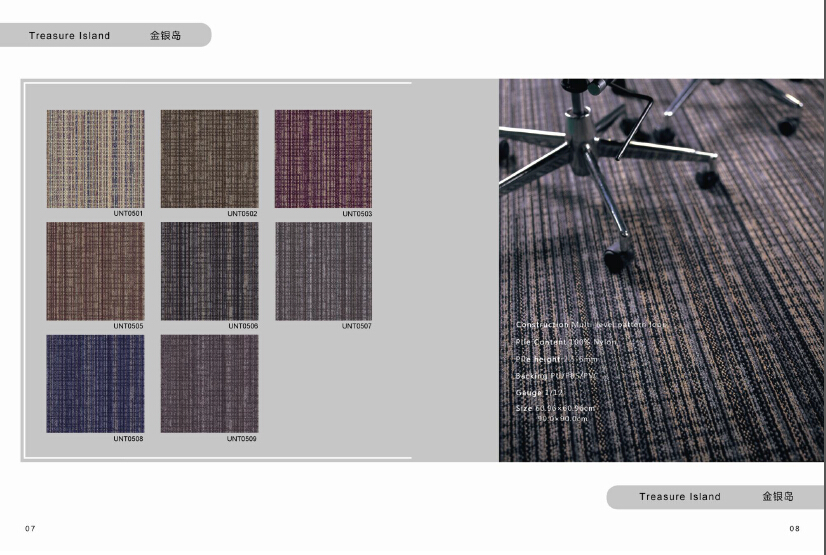
Task: Click the UNT0507 grey carpet swatch
Action: pyautogui.click(x=323, y=271)
